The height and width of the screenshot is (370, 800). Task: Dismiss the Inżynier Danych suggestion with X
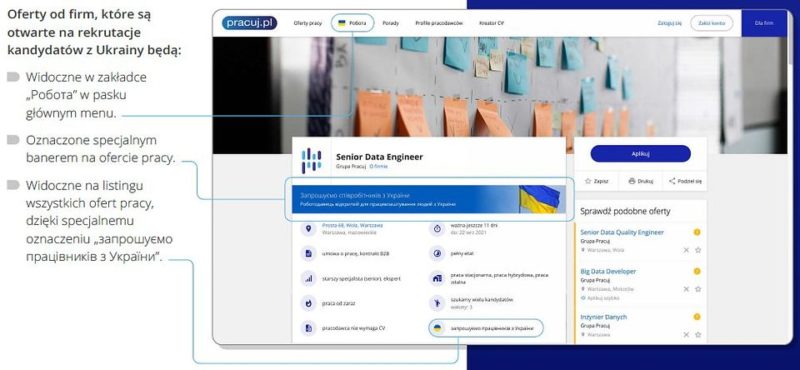pyautogui.click(x=686, y=335)
